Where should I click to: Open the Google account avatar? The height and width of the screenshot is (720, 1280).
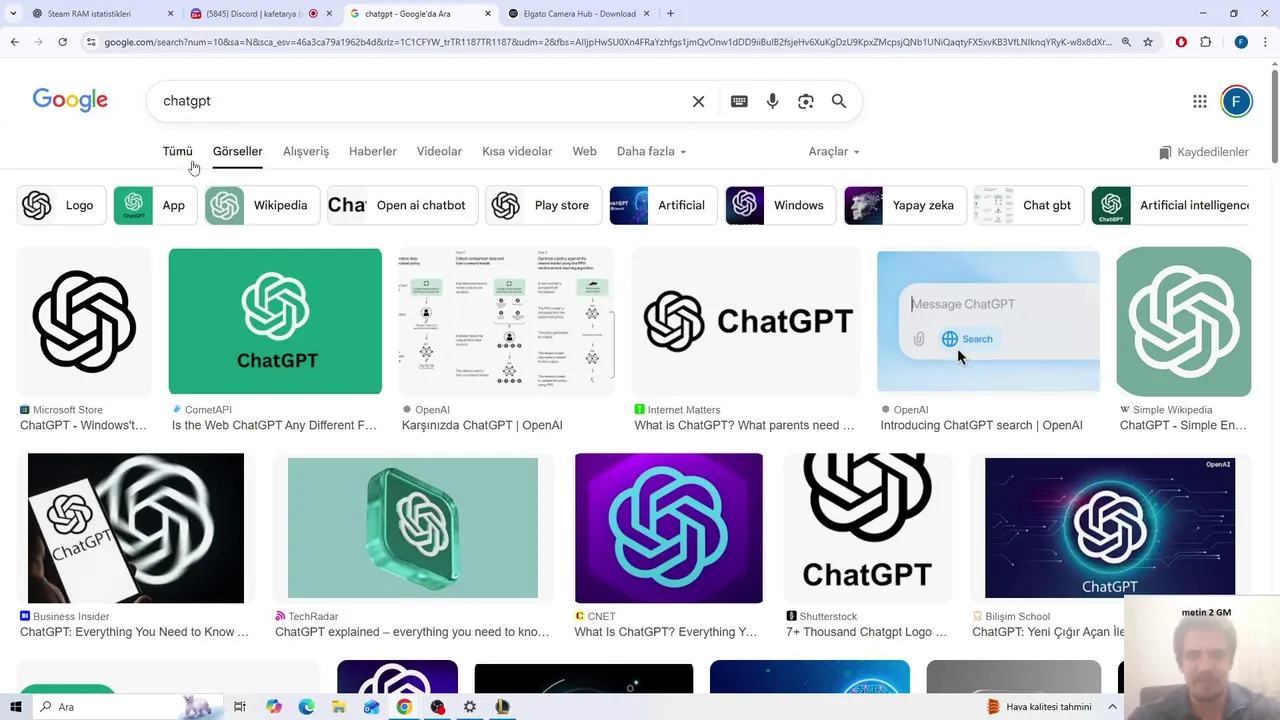[1236, 101]
